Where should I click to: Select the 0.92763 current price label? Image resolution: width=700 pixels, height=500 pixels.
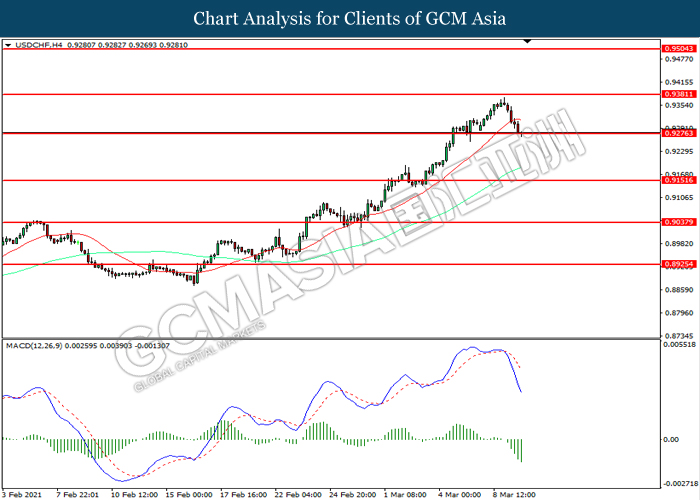(679, 133)
